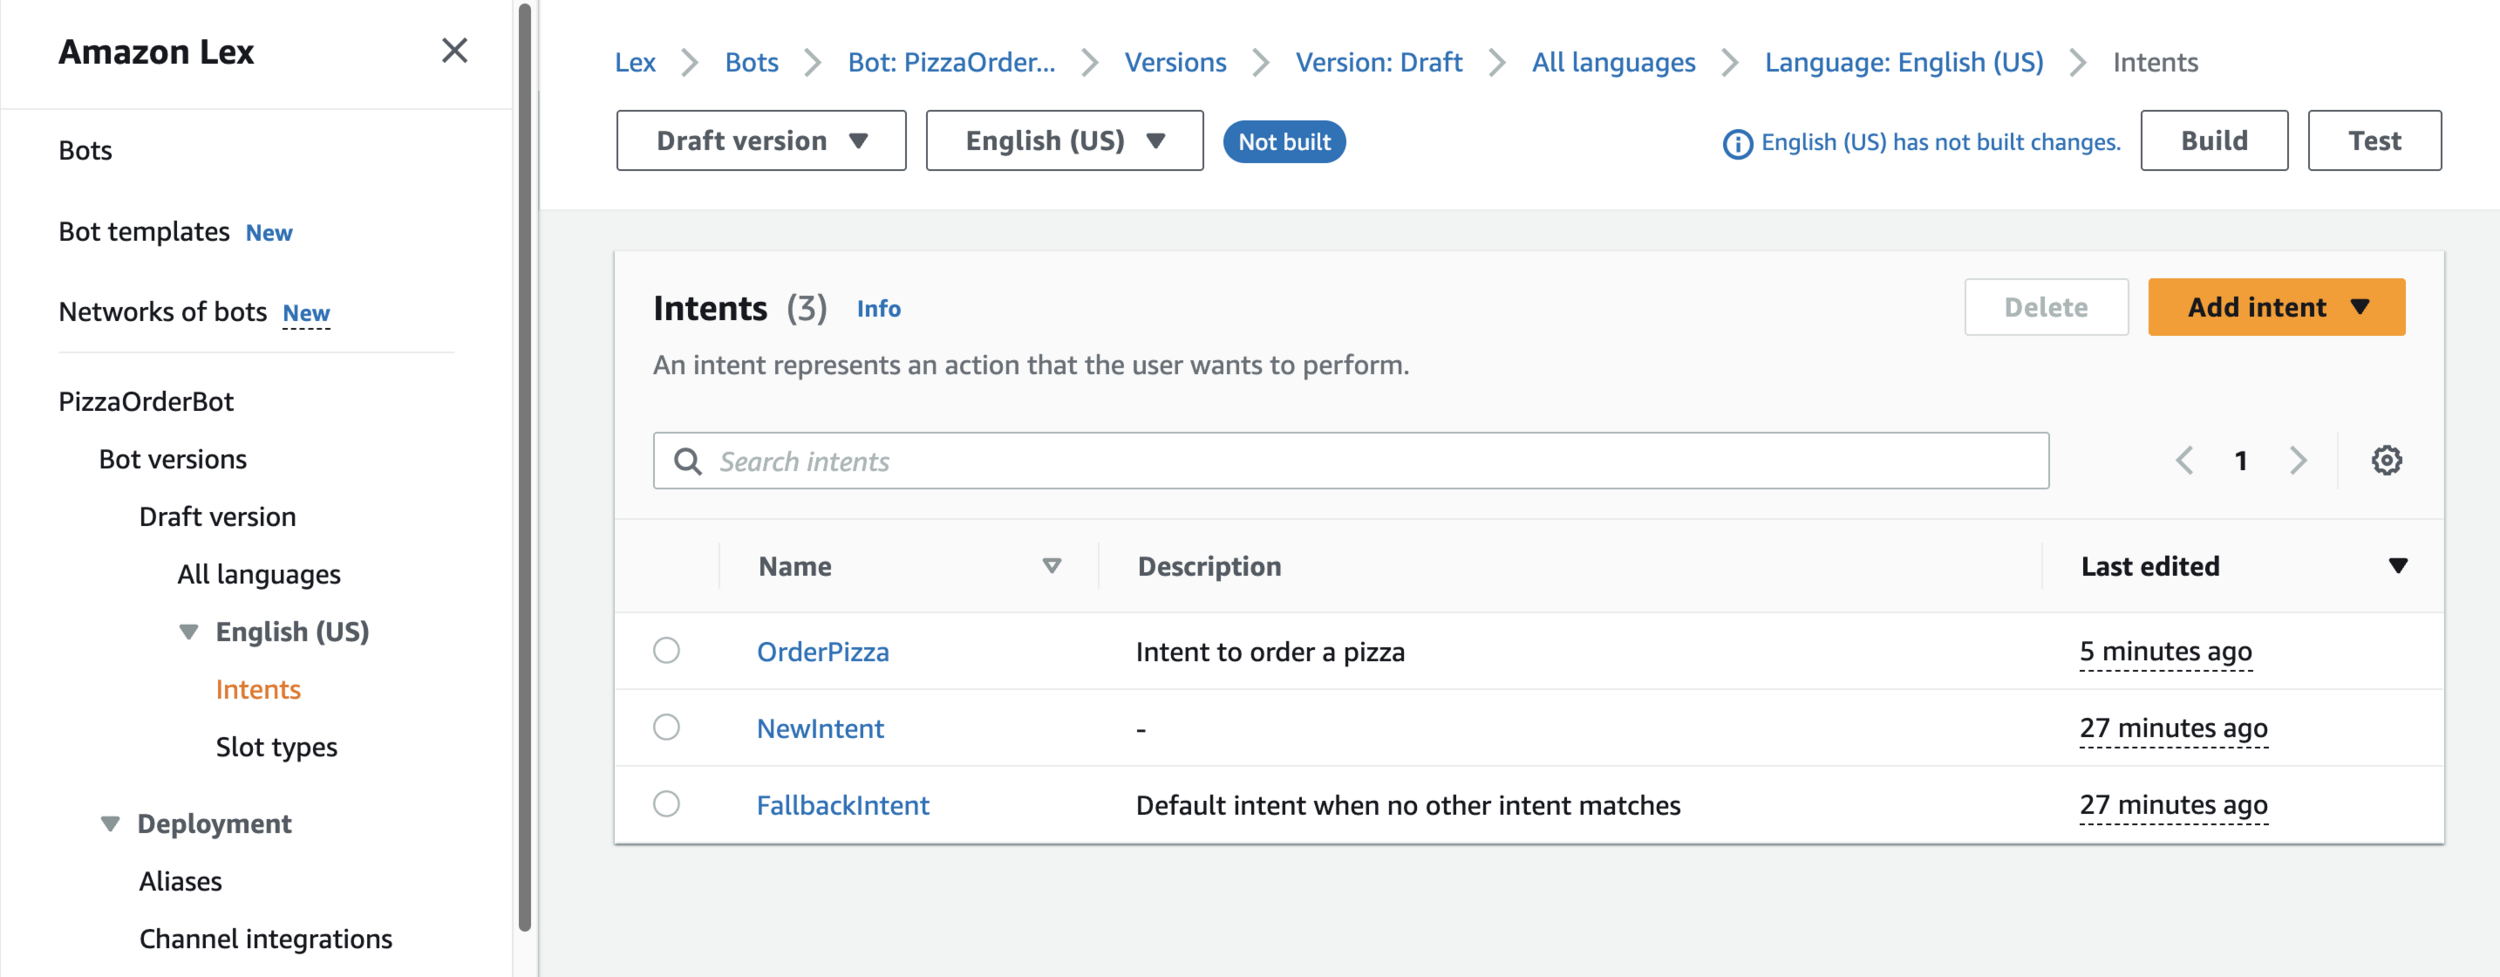The height and width of the screenshot is (977, 2500).
Task: Close the Amazon Lex side navigation
Action: click(455, 51)
